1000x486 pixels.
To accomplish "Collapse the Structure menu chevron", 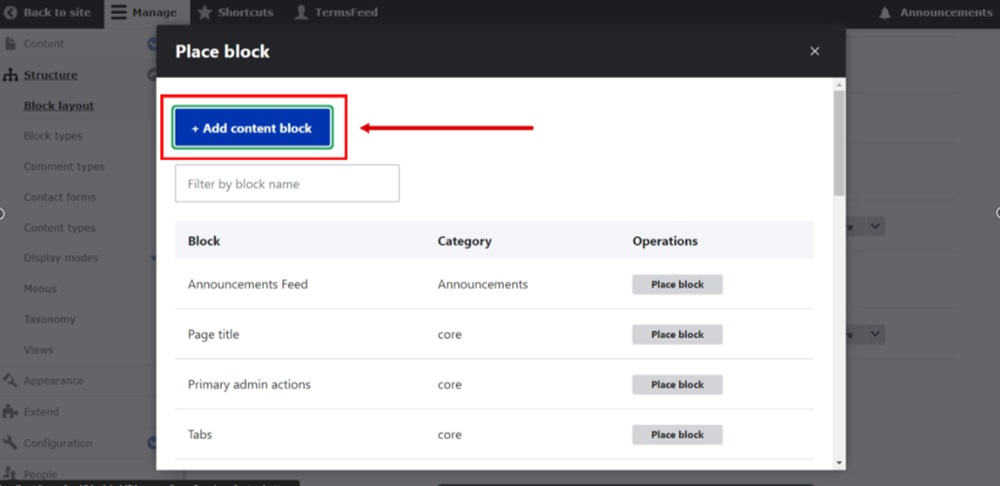I will (x=152, y=75).
